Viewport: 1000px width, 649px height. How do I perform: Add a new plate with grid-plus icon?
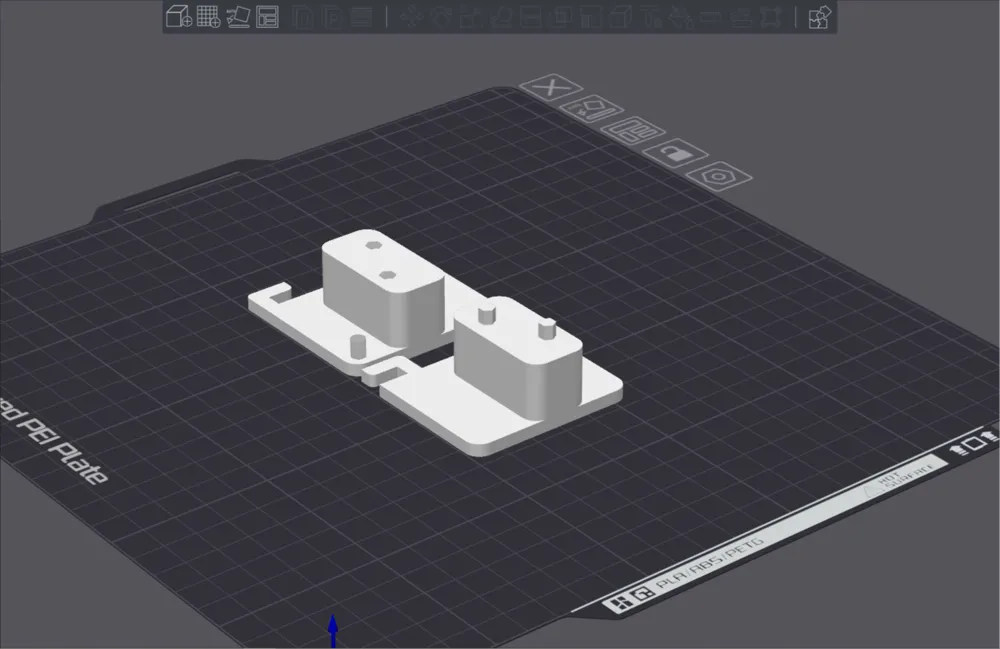pyautogui.click(x=208, y=17)
